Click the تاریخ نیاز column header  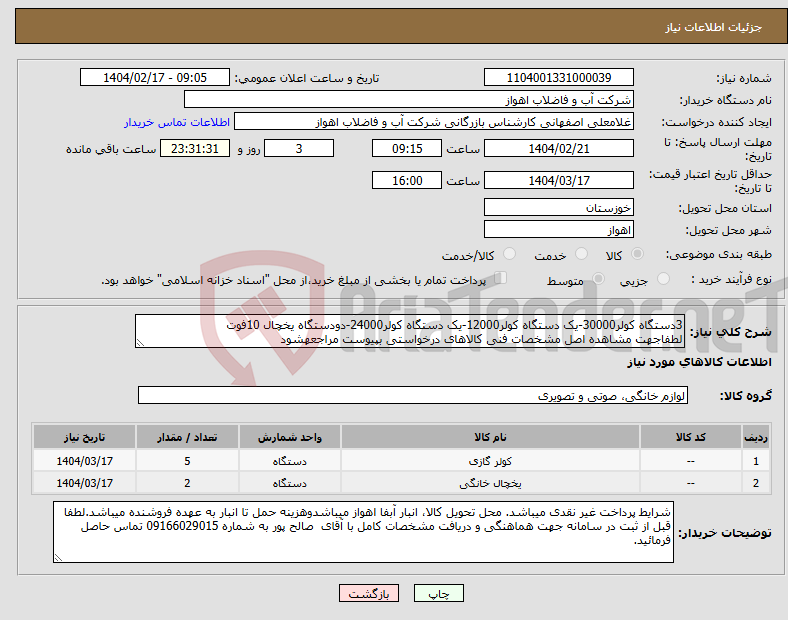[x=84, y=437]
